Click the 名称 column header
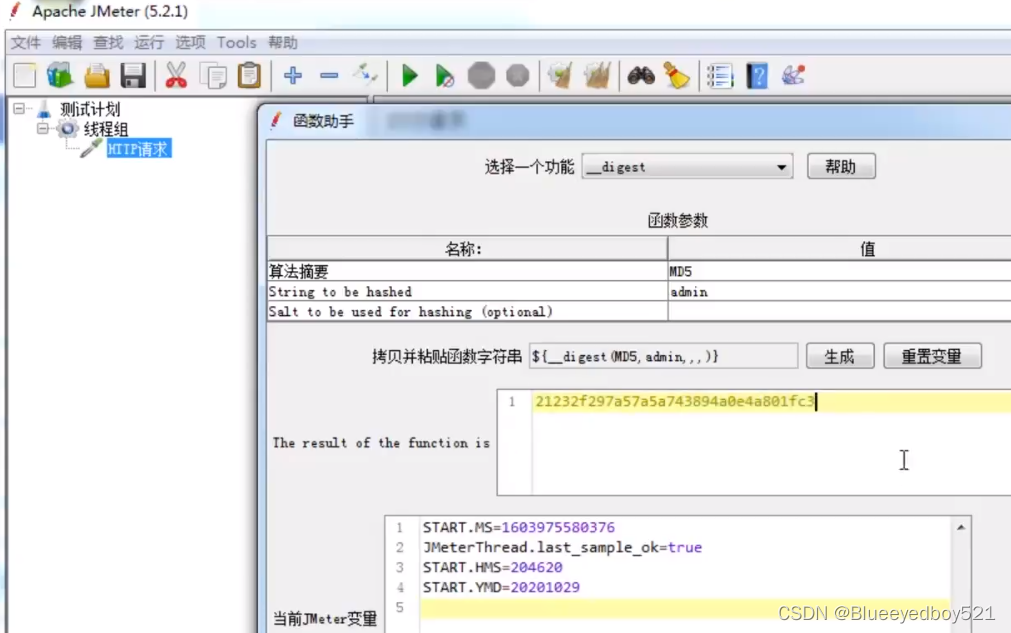 tap(467, 249)
